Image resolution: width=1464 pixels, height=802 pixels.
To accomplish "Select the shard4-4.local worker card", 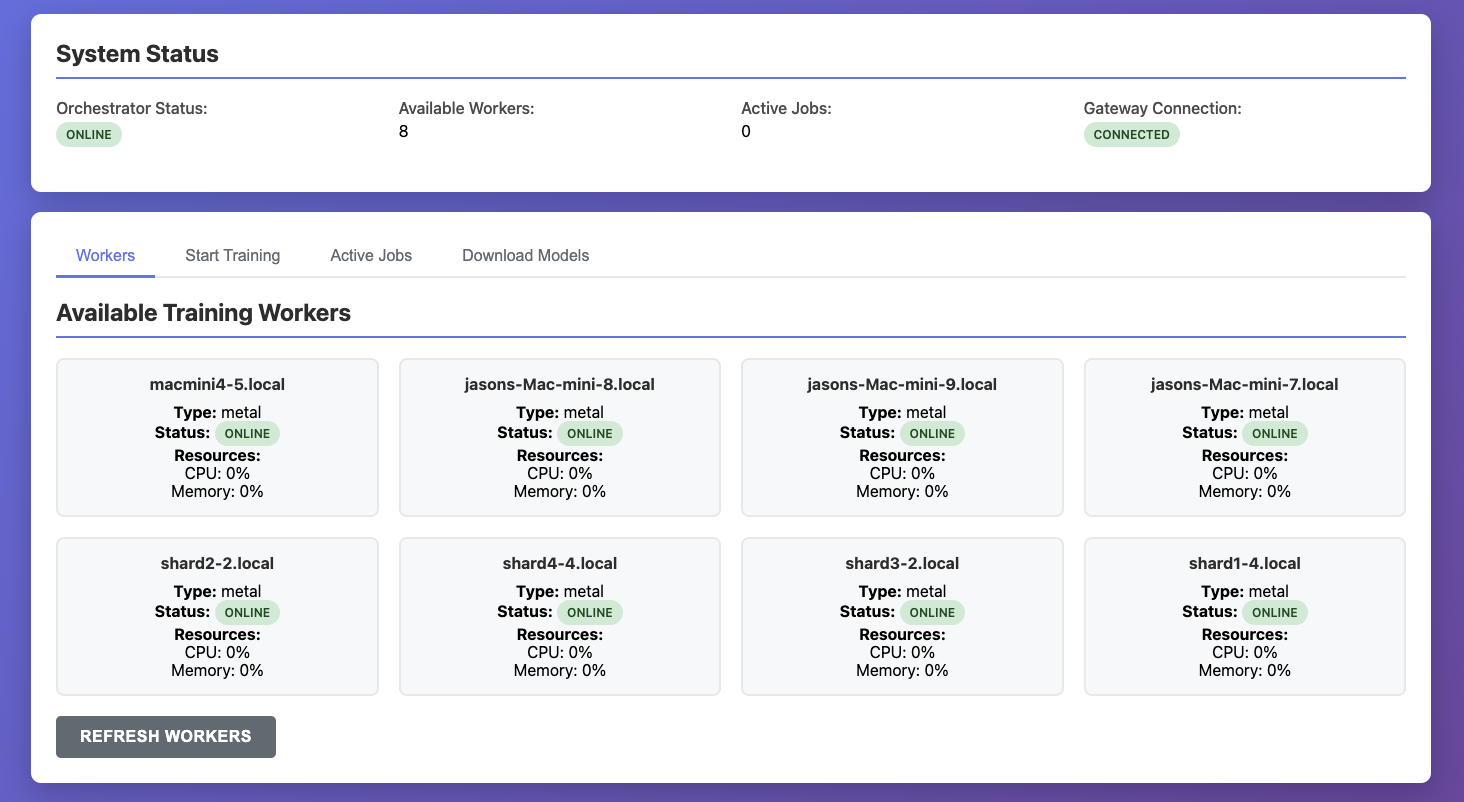I will tap(559, 616).
